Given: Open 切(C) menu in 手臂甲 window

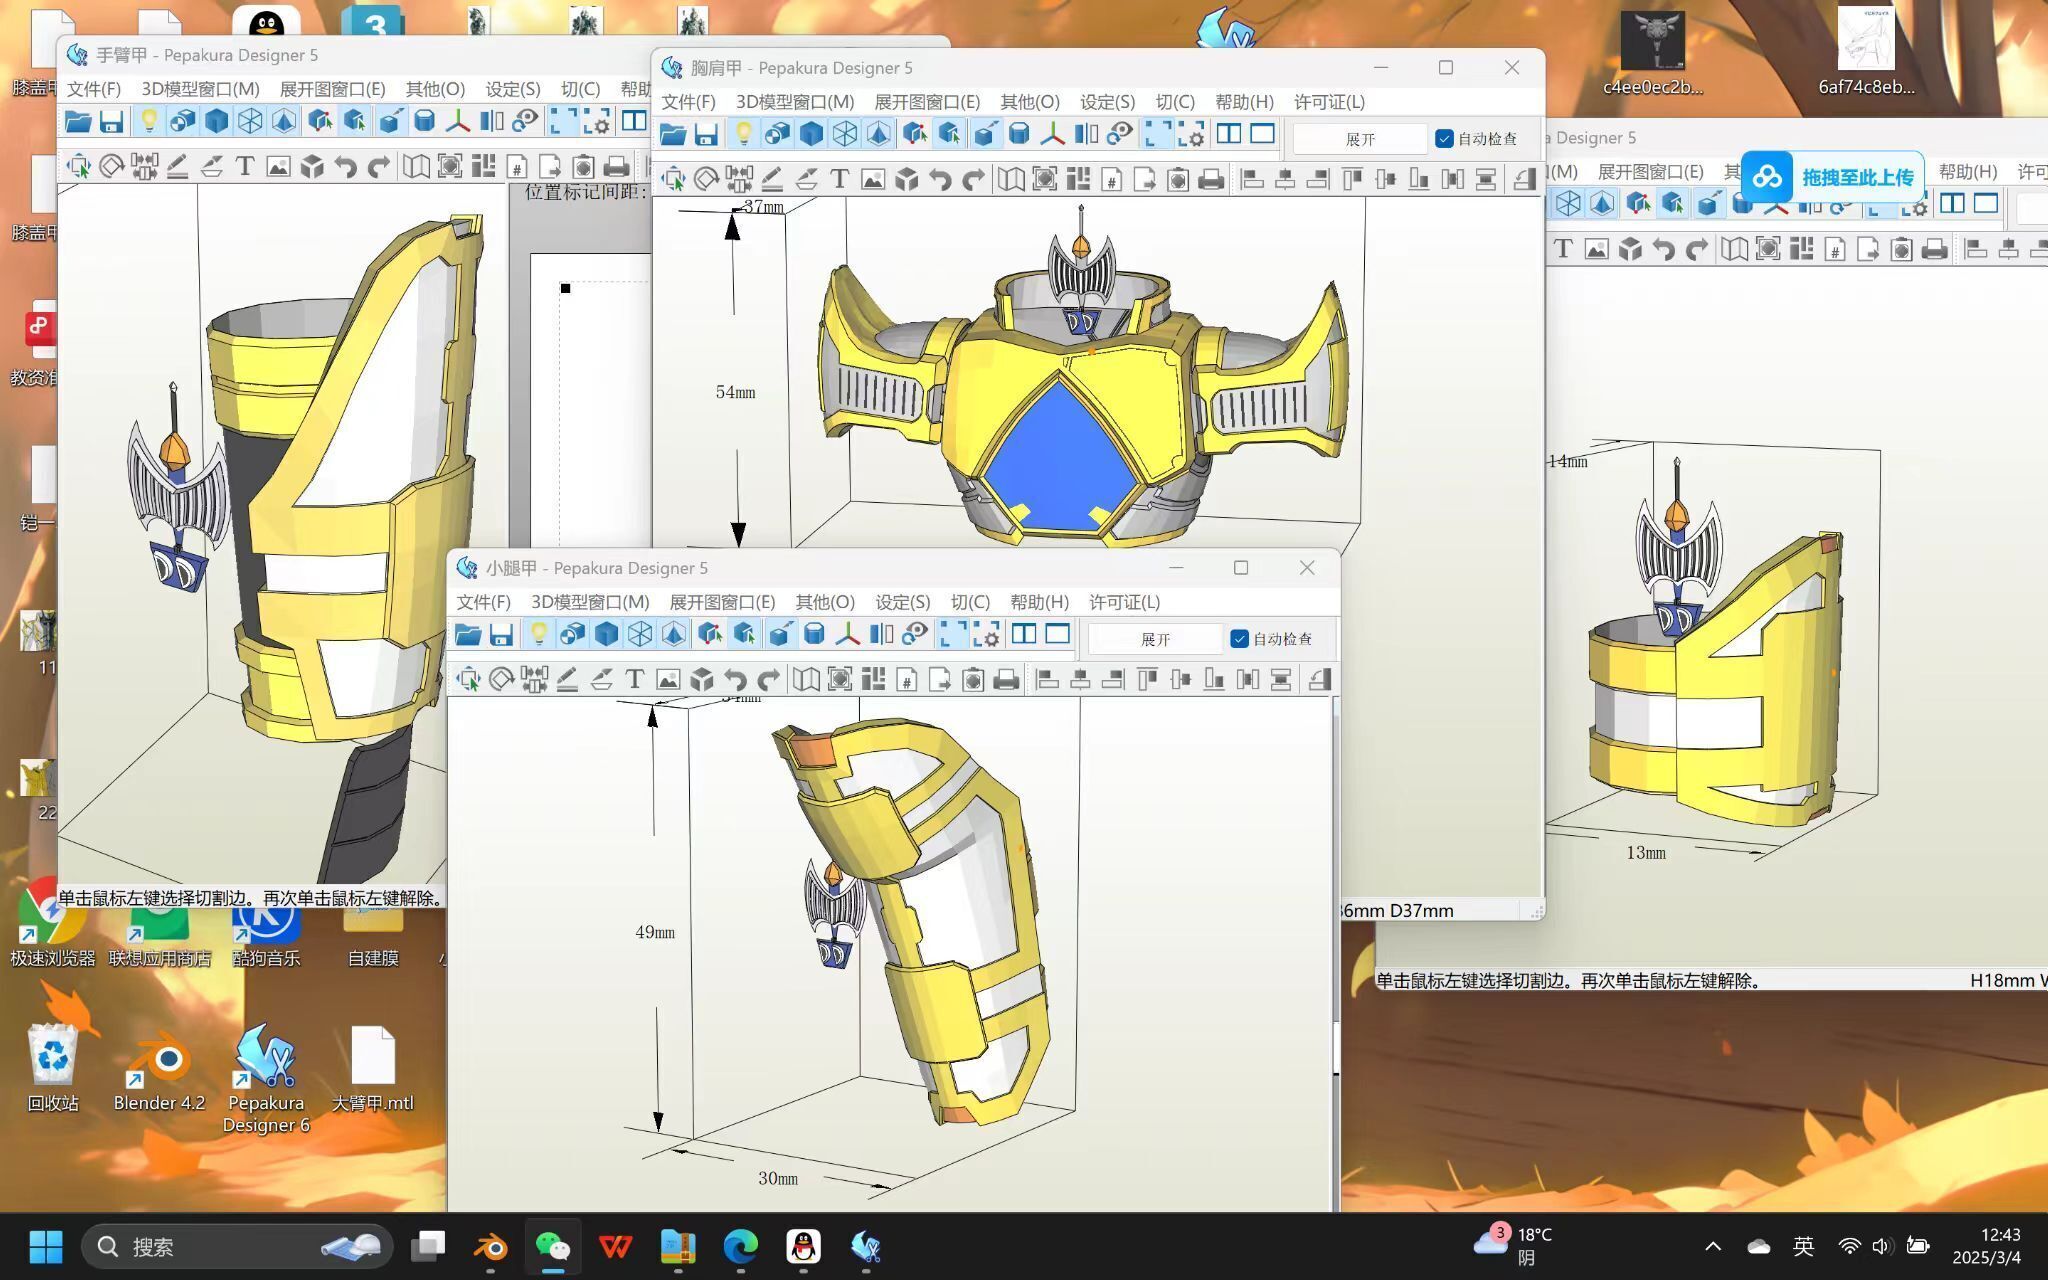Looking at the screenshot, I should pyautogui.click(x=580, y=89).
